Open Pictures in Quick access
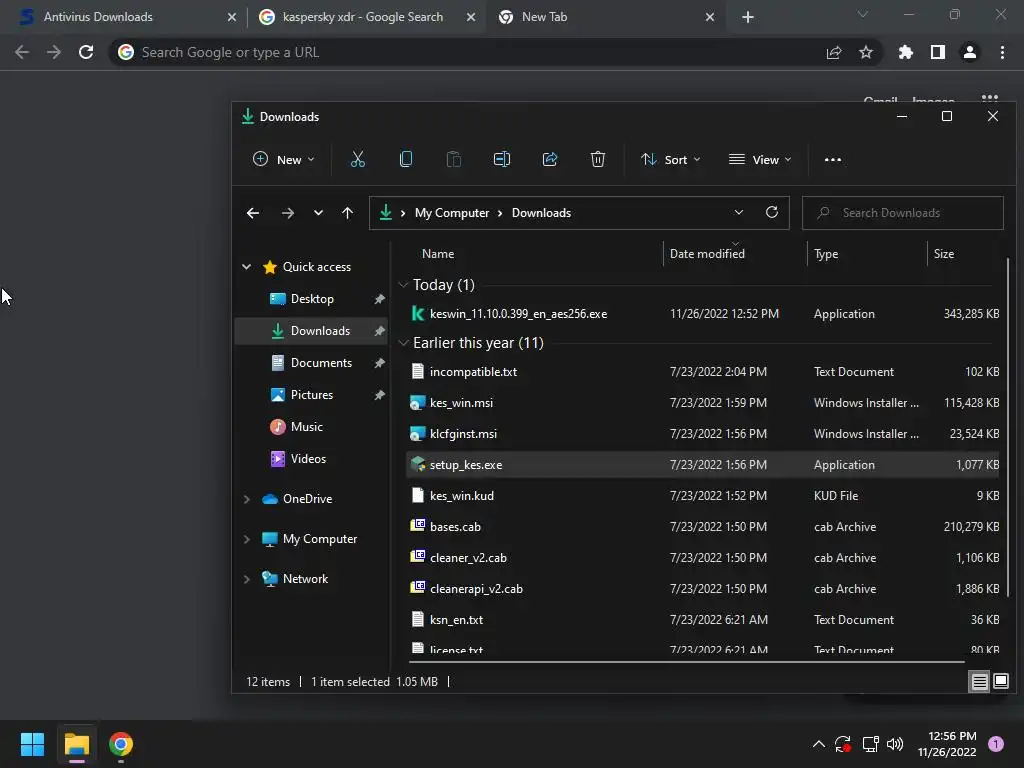 coord(311,395)
